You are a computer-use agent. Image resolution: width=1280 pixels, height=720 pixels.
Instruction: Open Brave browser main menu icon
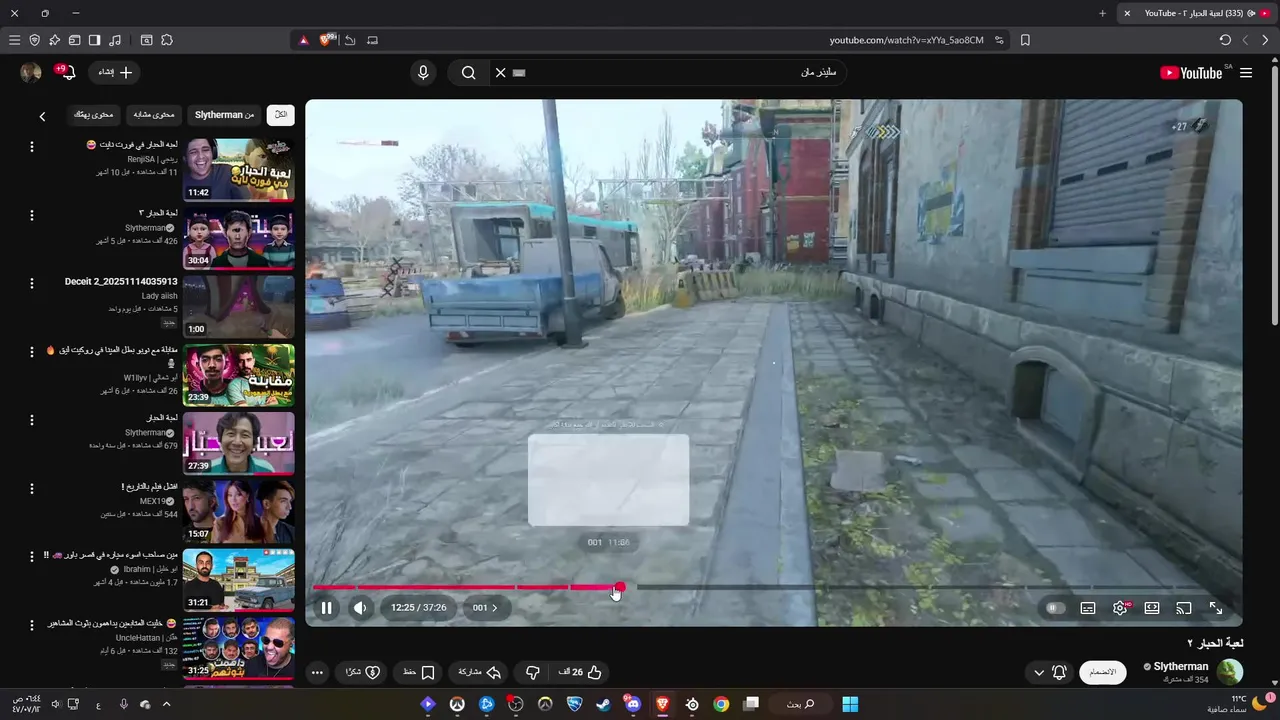pyautogui.click(x=14, y=40)
